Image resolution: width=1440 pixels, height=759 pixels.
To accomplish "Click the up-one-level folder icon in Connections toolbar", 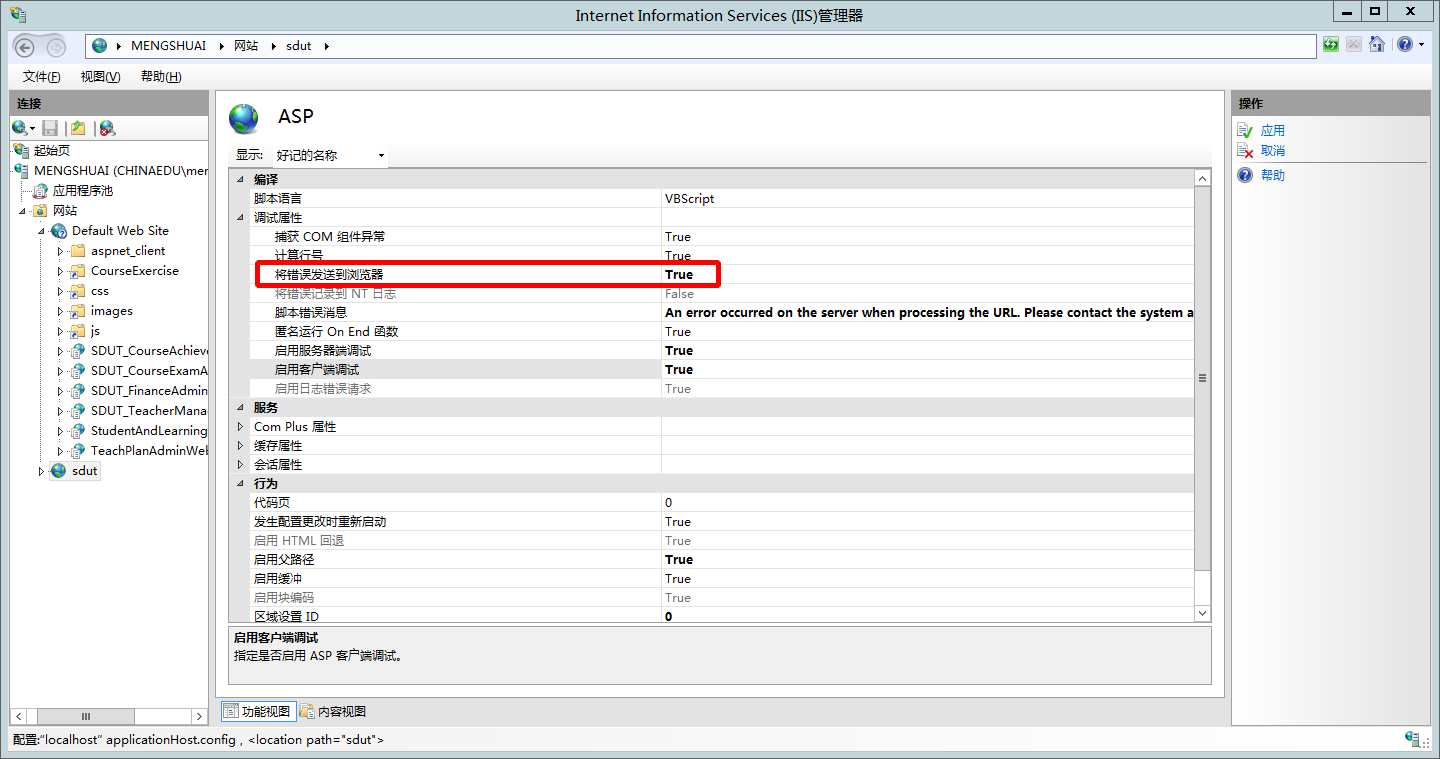I will point(78,128).
